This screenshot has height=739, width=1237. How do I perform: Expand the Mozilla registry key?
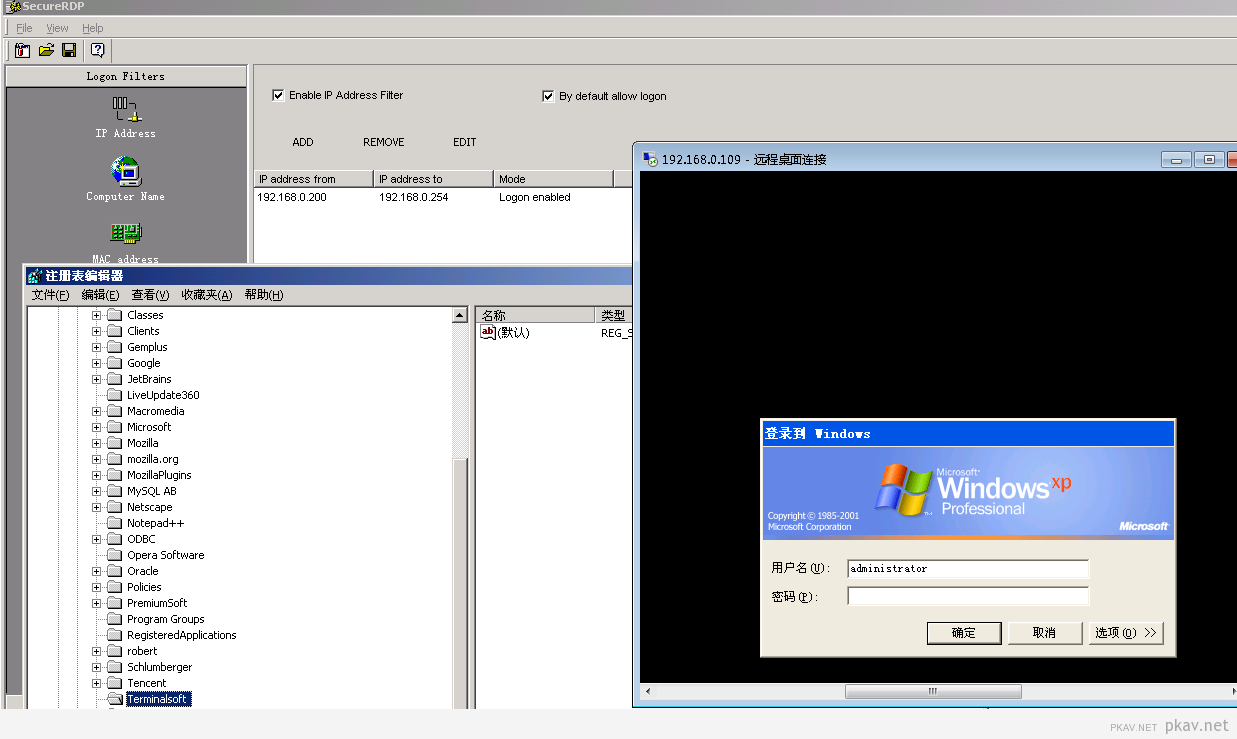tap(97, 443)
